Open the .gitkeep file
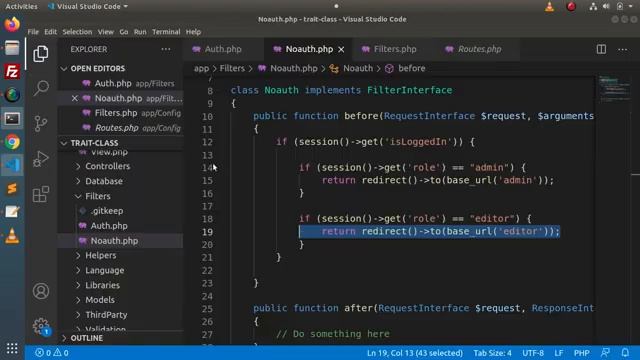Viewport: 640px width, 360px height. pyautogui.click(x=107, y=211)
